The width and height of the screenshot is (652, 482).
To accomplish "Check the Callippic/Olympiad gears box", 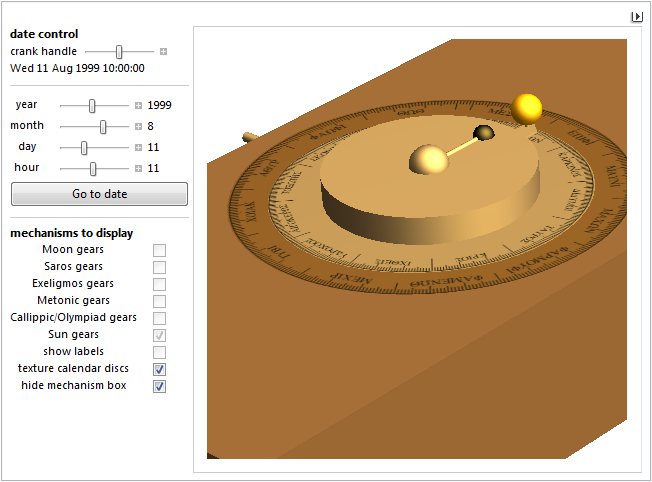I will (159, 318).
